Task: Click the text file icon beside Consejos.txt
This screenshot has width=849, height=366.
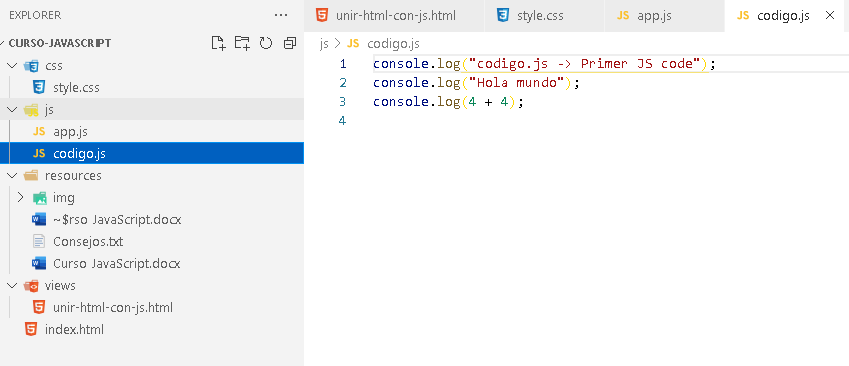Action: (39, 241)
